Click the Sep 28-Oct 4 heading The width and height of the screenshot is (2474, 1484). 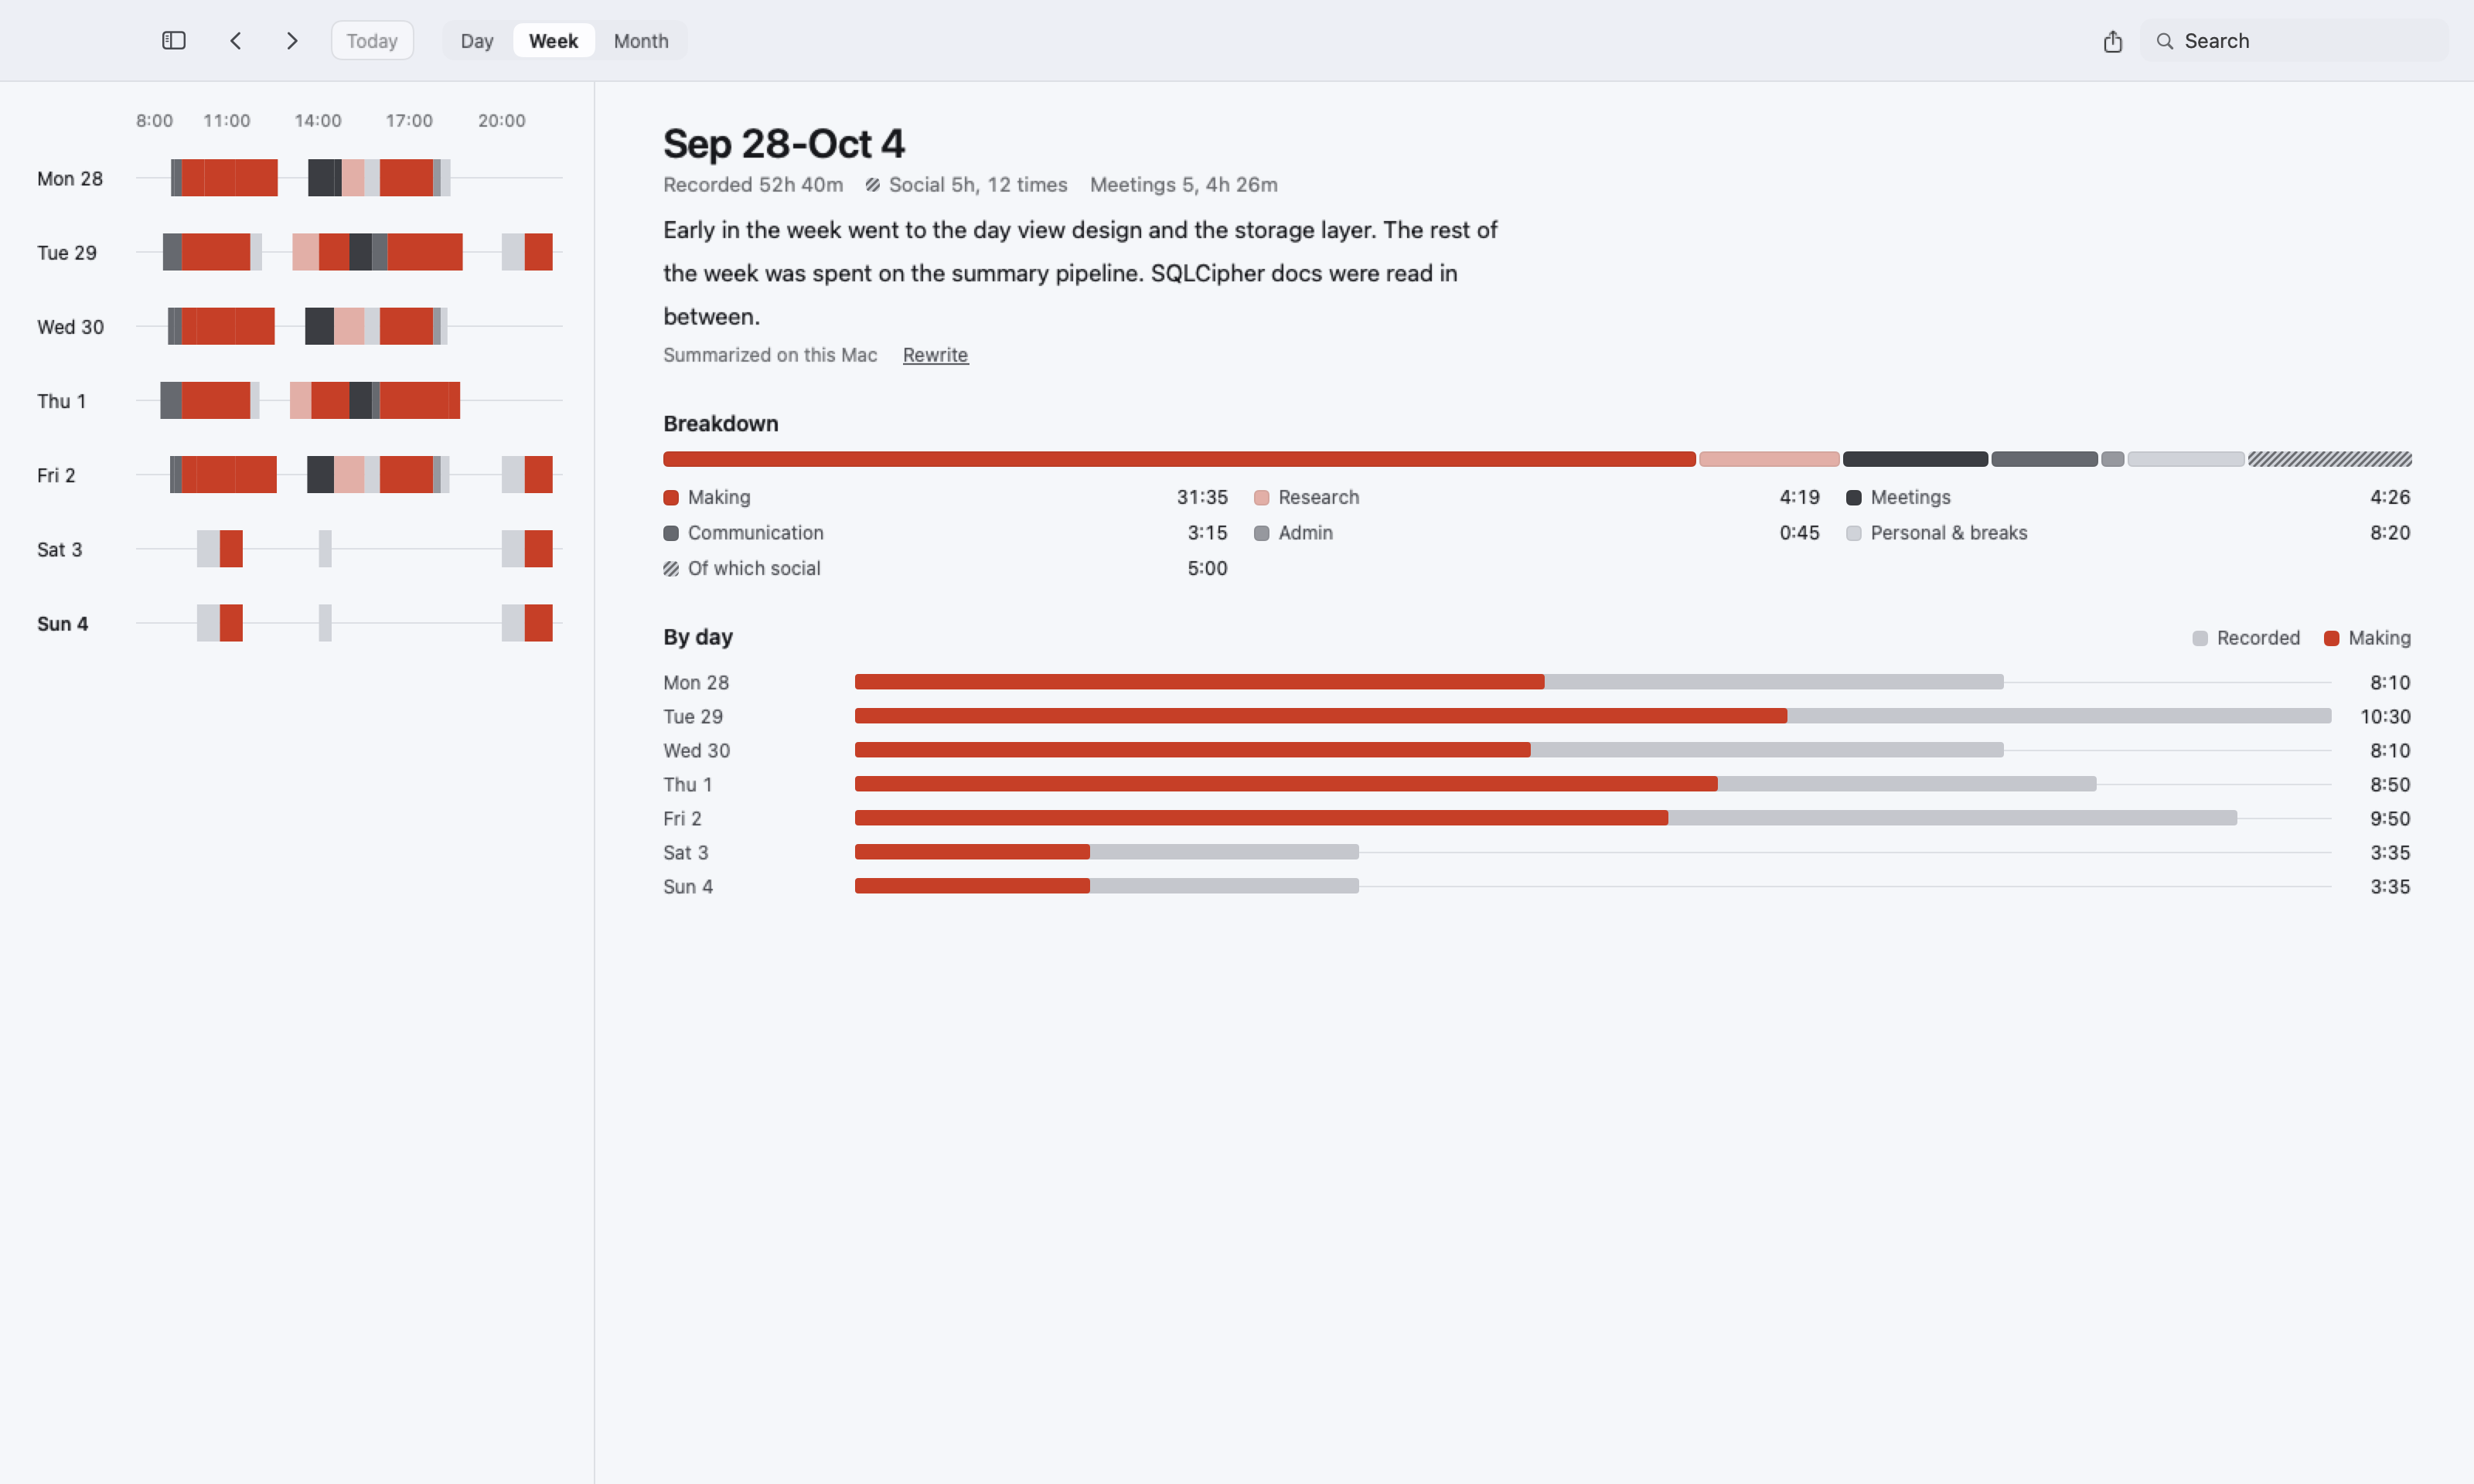coord(784,144)
